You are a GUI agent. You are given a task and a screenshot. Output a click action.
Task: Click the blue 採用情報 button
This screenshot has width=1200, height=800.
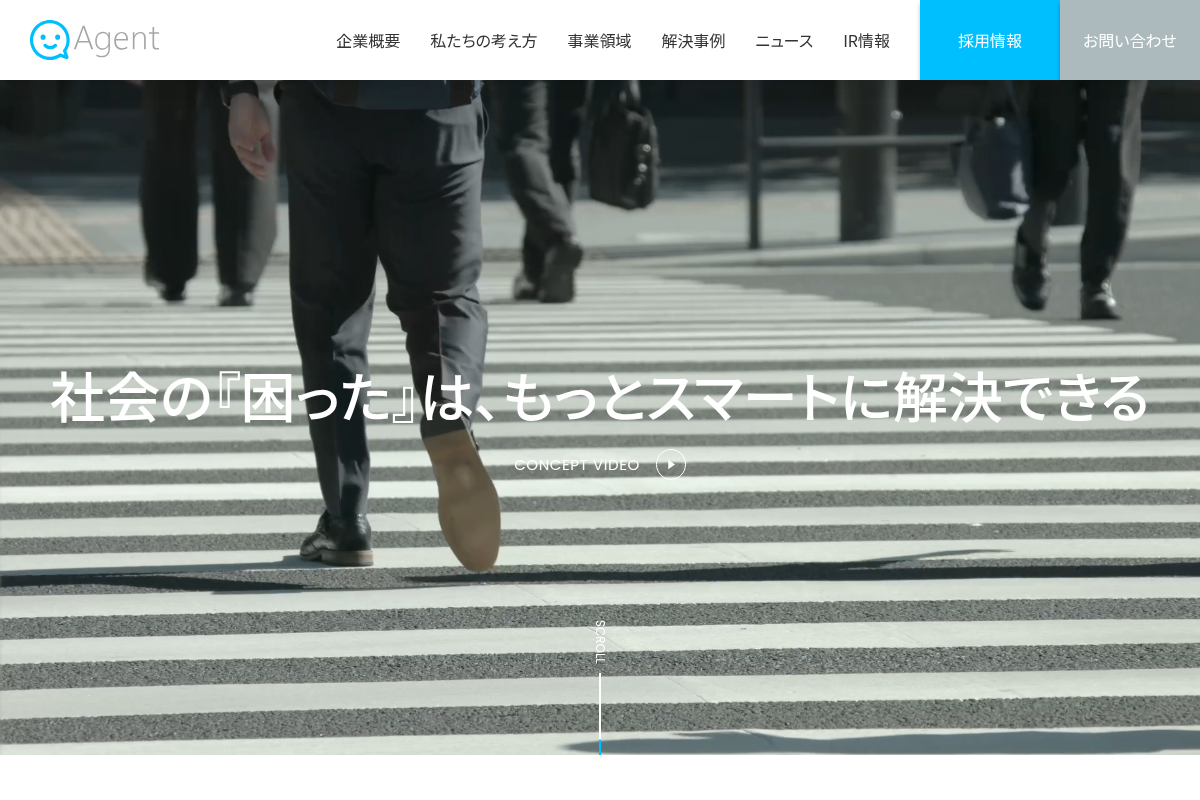[990, 40]
